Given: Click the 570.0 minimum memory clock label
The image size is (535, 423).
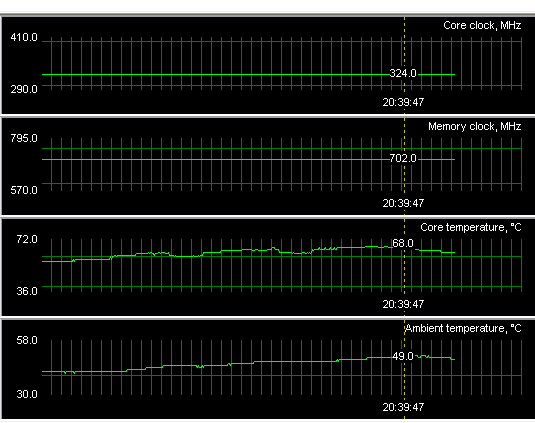Looking at the screenshot, I should coord(24,190).
